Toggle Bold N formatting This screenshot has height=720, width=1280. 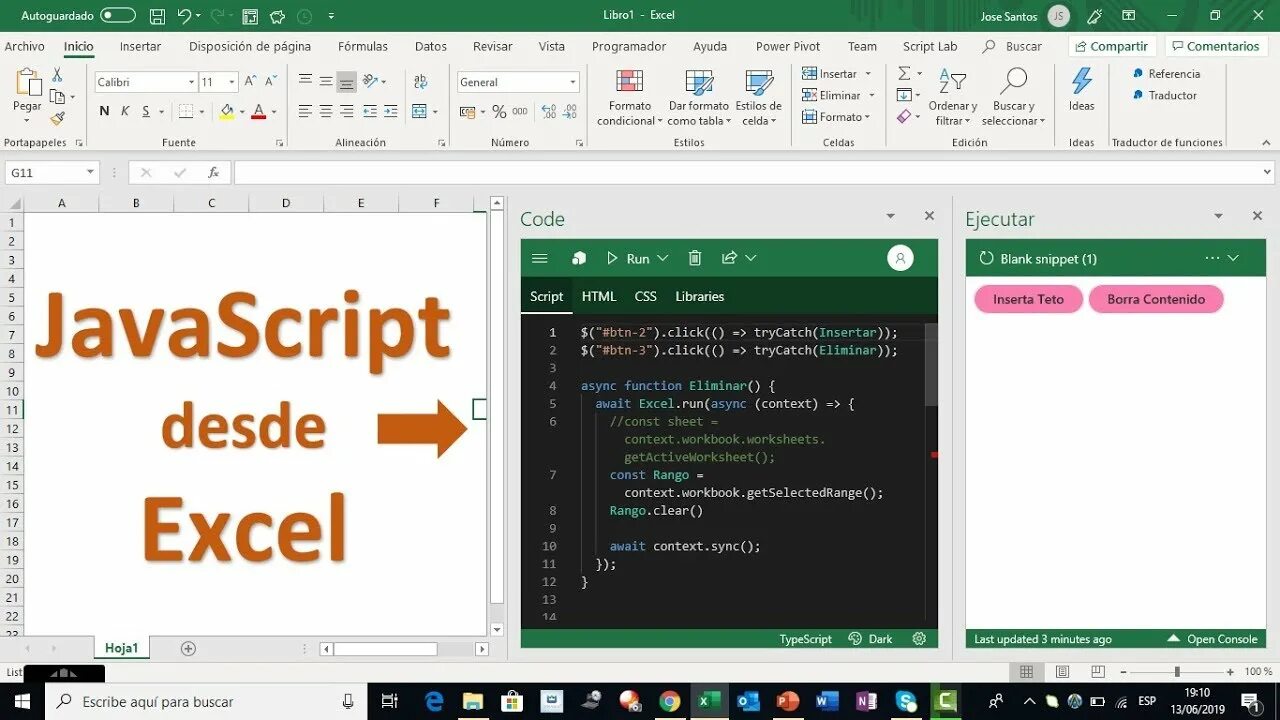click(104, 111)
